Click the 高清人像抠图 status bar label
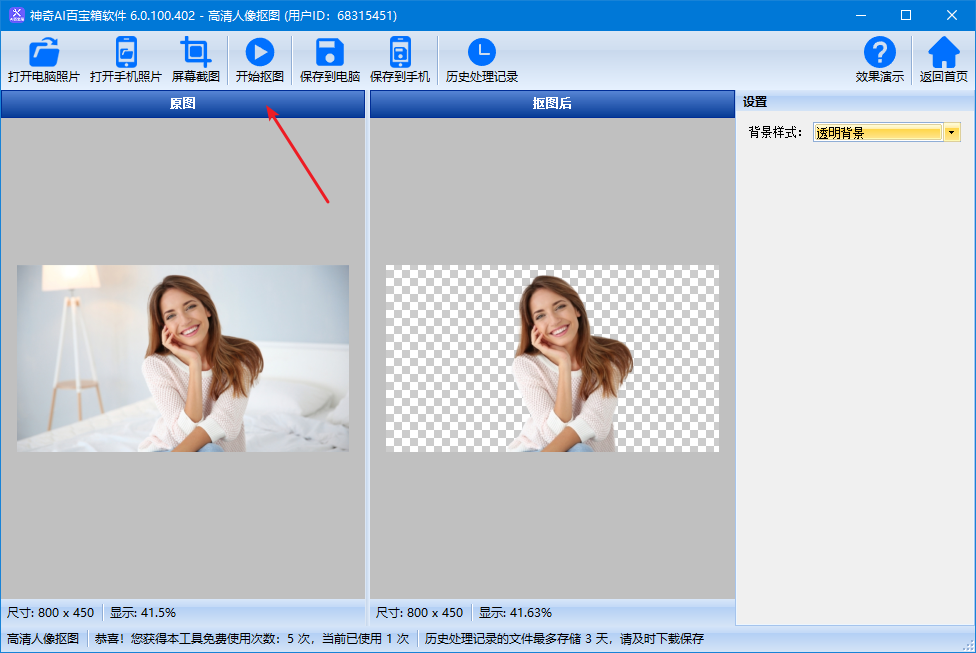The width and height of the screenshot is (976, 653). click(43, 639)
